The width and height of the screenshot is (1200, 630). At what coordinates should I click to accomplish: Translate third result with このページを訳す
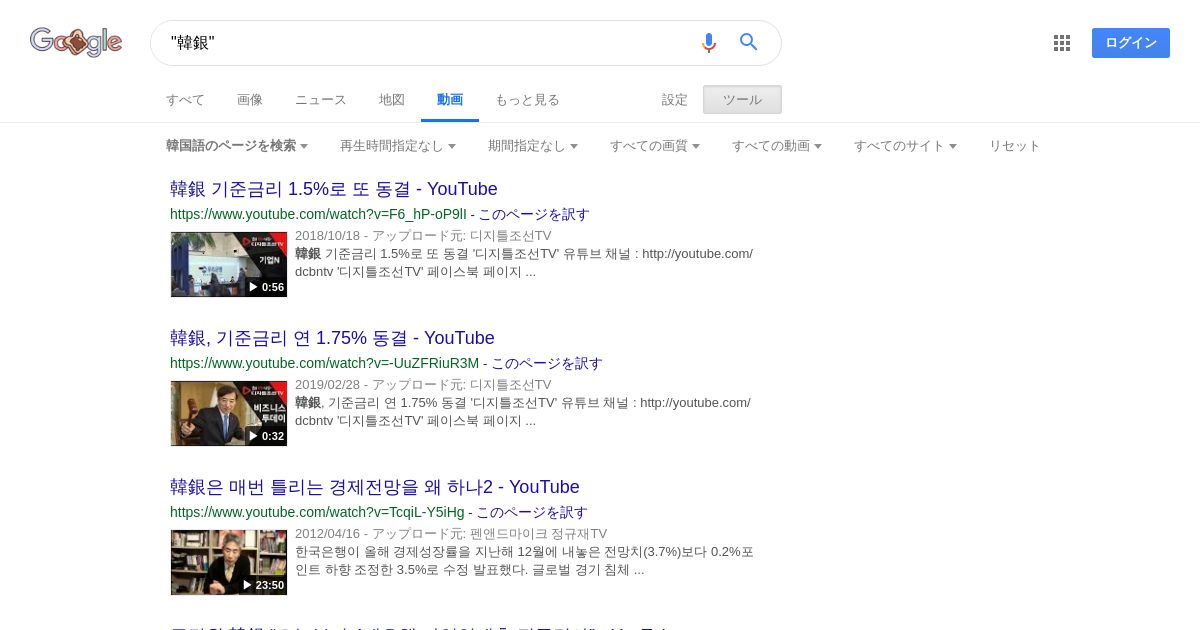tap(532, 512)
